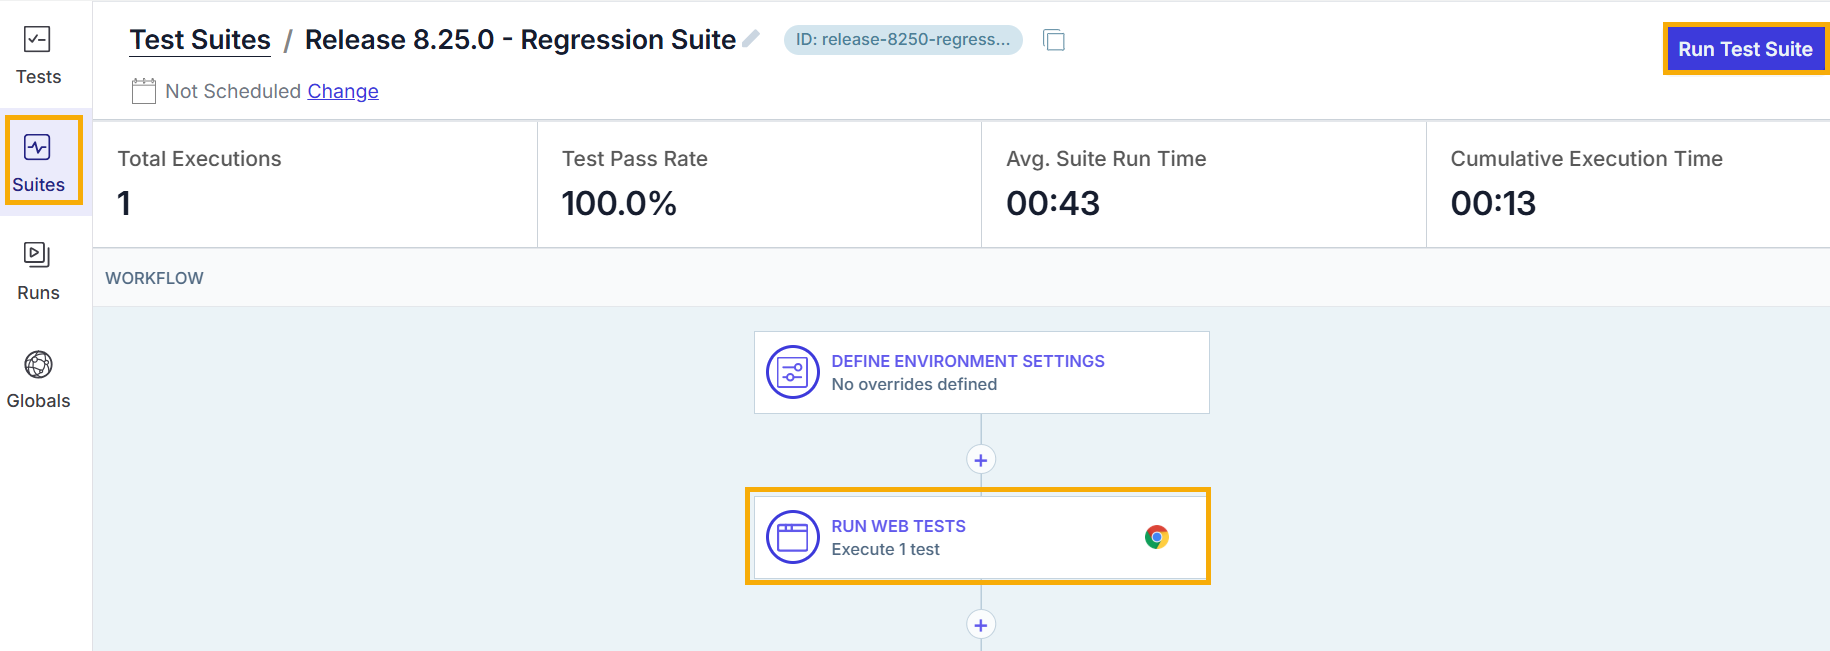Screen dimensions: 1830x651
Task: Click the calendar schedule icon
Action: [x=144, y=91]
